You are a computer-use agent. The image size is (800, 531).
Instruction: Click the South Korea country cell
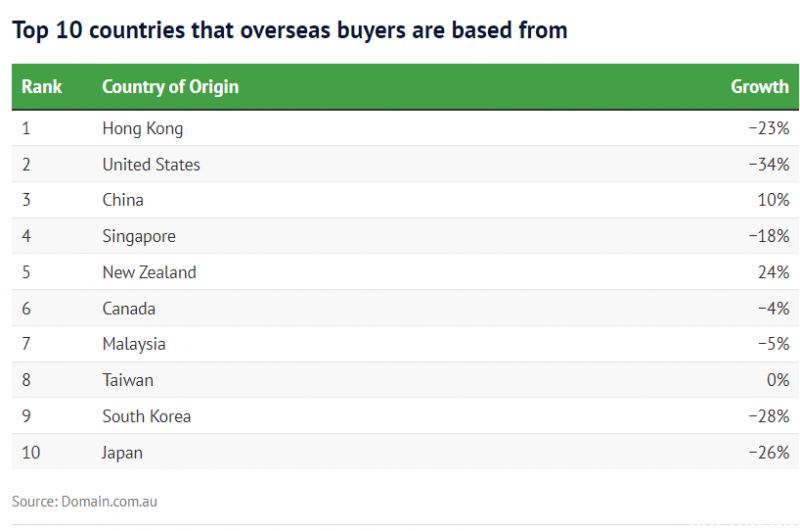(x=147, y=416)
